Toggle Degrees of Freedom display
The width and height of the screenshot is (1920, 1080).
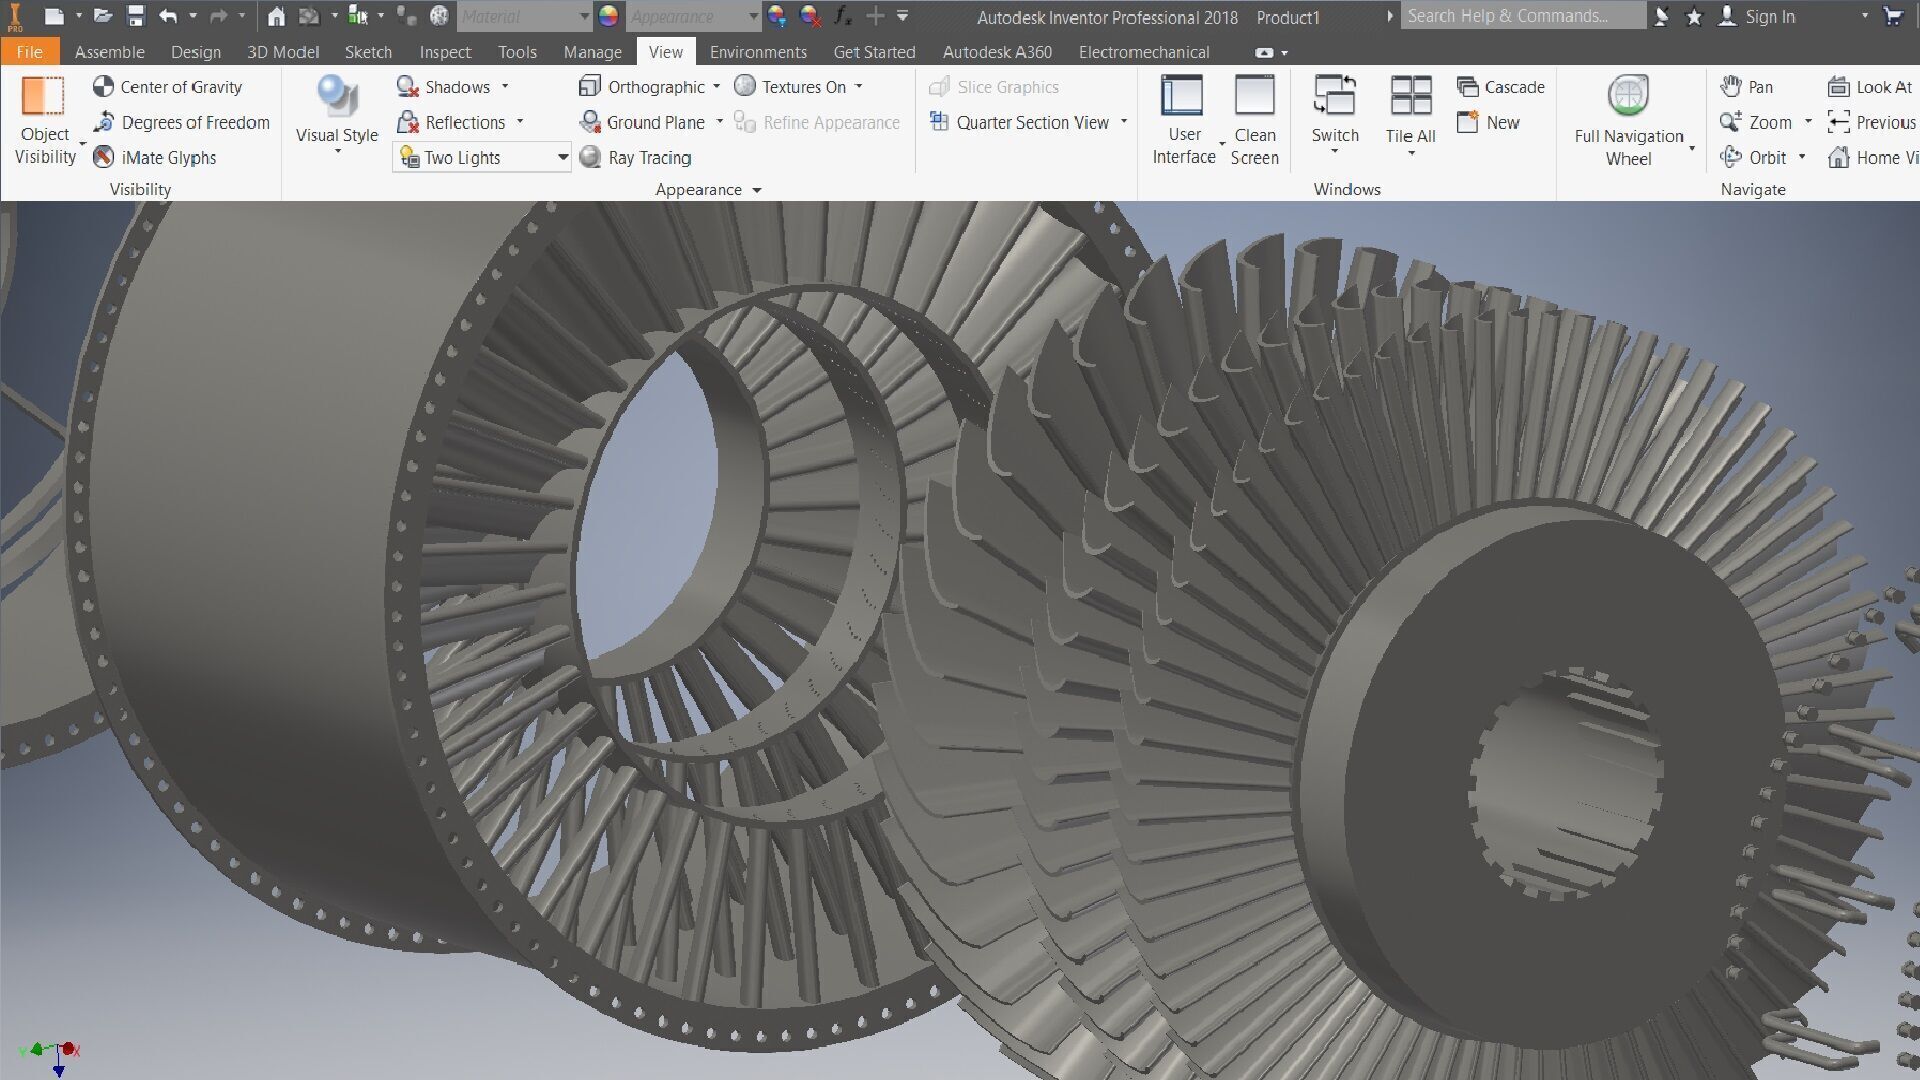[181, 122]
